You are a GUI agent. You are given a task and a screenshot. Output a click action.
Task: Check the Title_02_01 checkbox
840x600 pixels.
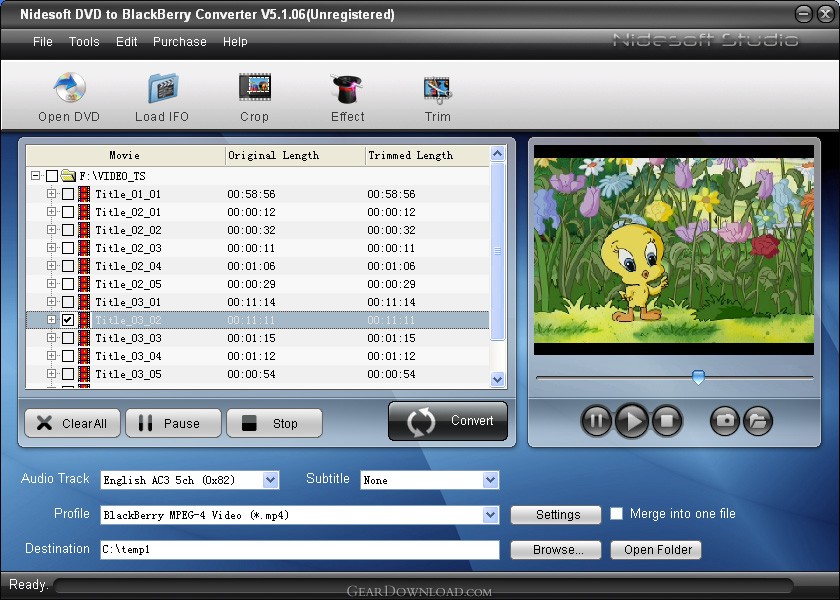(x=68, y=212)
